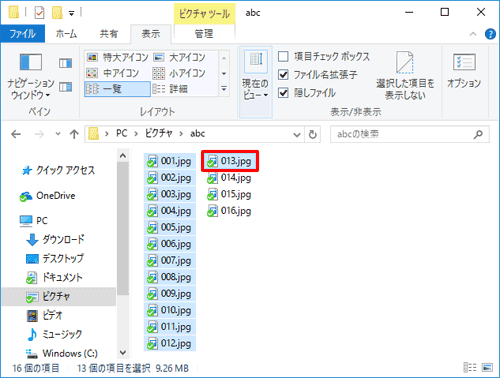
Task: Select file 014.jpg
Action: click(x=229, y=178)
